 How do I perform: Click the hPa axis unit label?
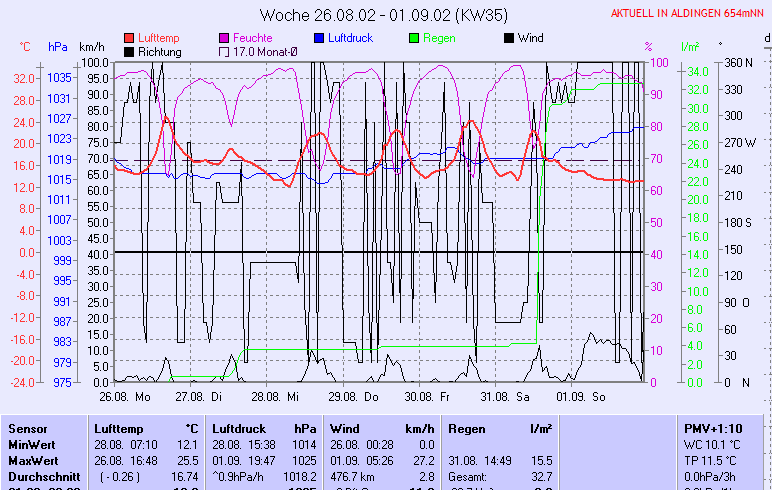pos(58,47)
